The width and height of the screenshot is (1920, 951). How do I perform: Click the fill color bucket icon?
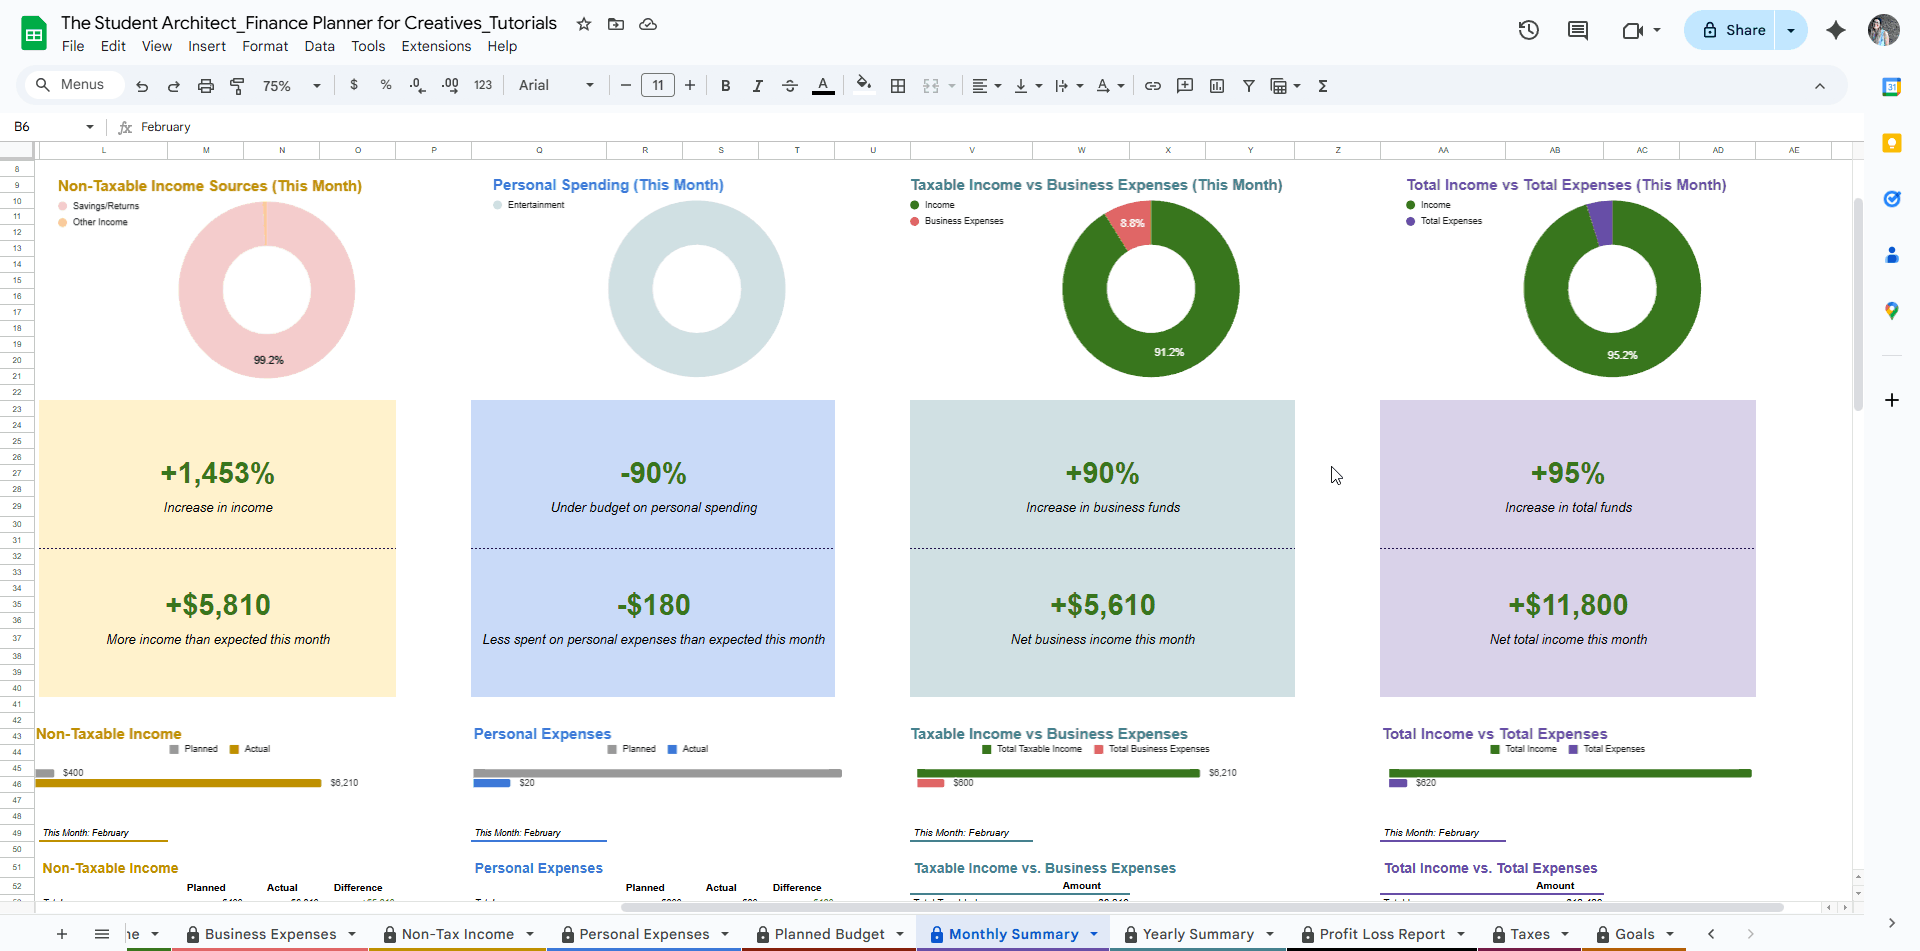[x=864, y=85]
